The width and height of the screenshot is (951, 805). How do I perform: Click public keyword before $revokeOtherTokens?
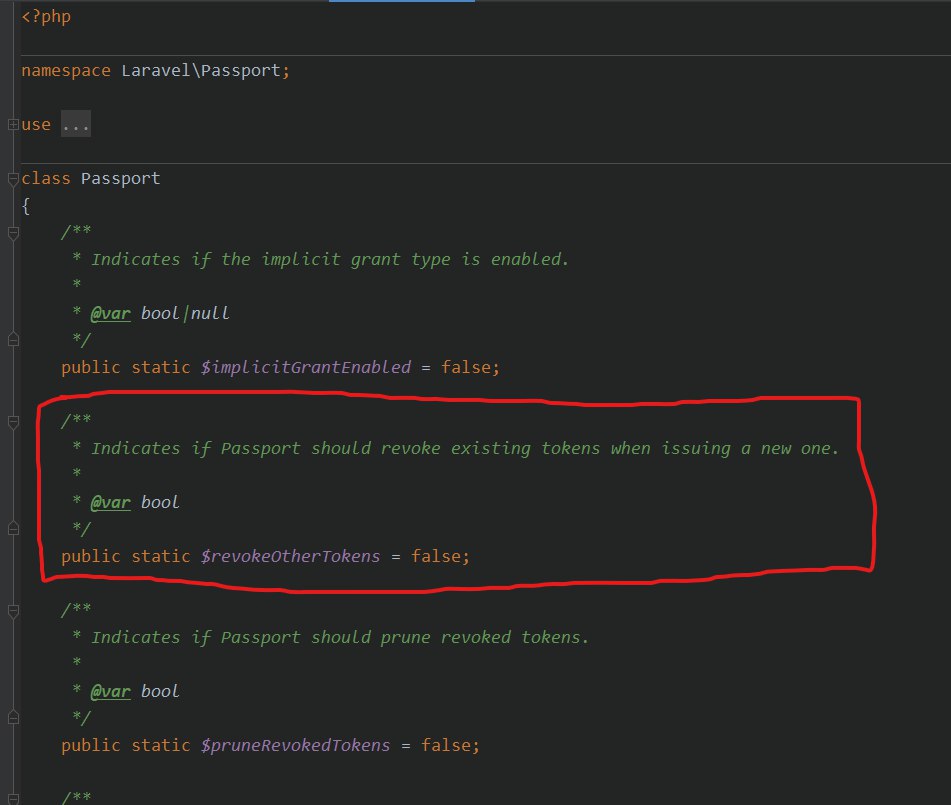coord(91,556)
